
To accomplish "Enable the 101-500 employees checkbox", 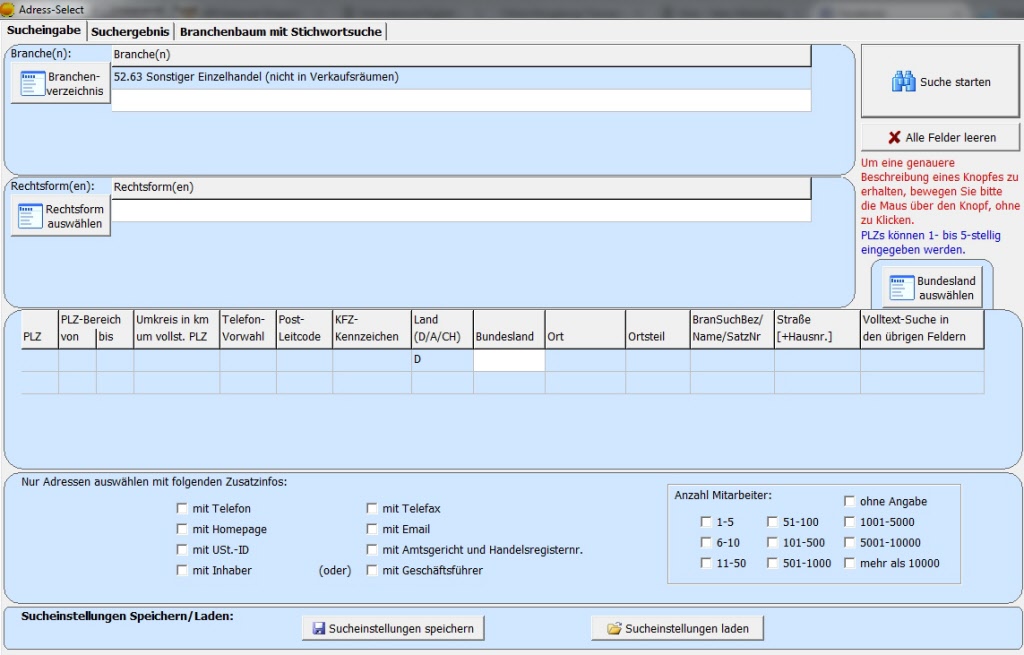I will [772, 542].
